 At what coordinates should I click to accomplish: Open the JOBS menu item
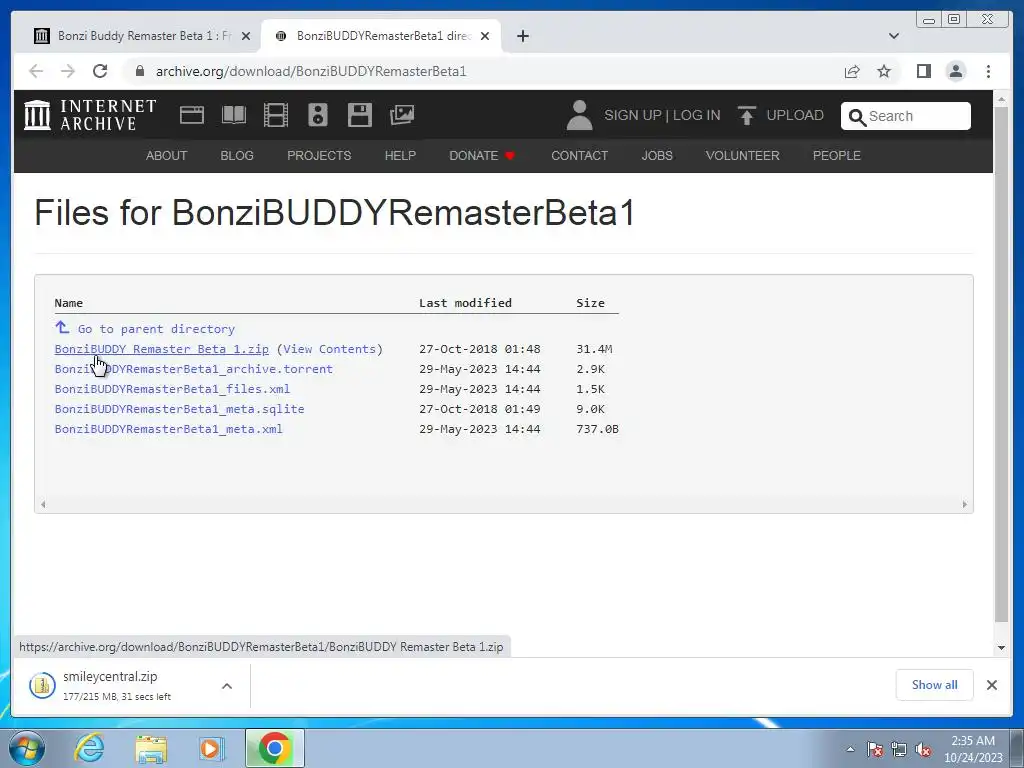(x=657, y=155)
